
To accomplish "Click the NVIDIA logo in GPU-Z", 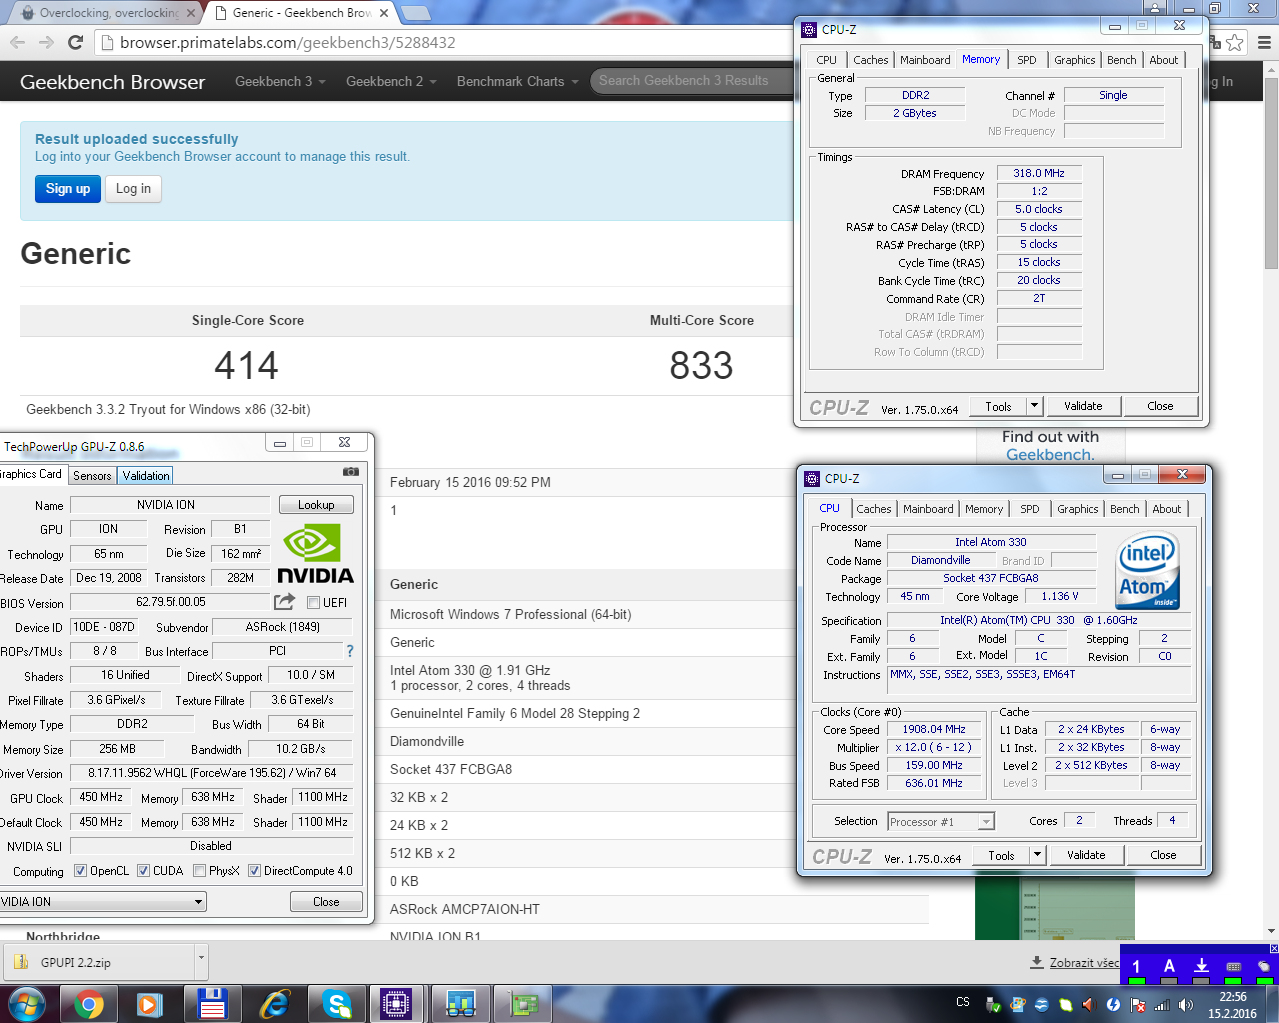I will pos(315,555).
